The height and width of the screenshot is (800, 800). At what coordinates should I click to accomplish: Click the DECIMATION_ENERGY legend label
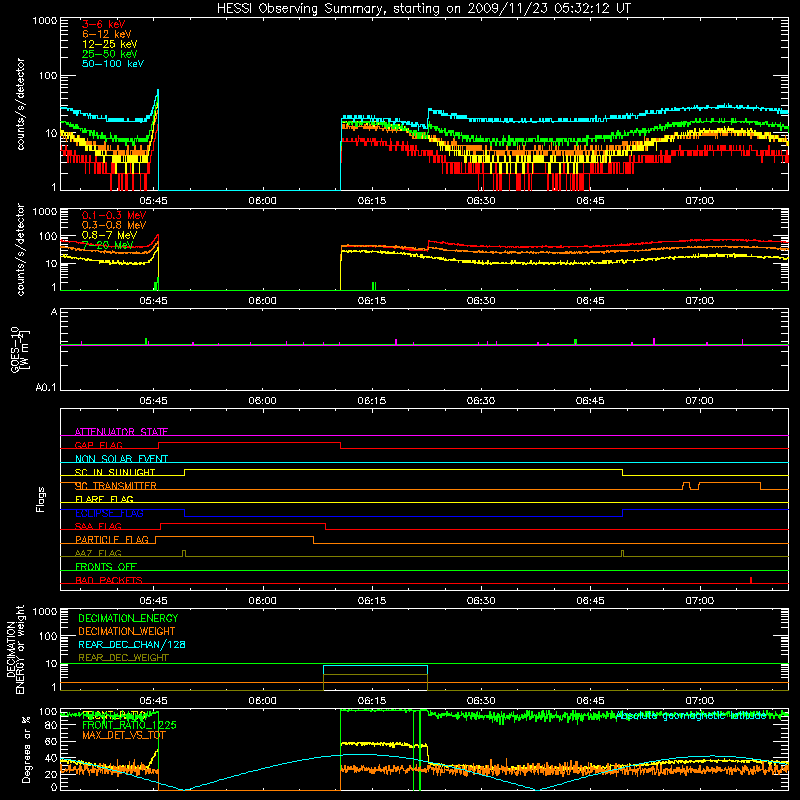128,618
